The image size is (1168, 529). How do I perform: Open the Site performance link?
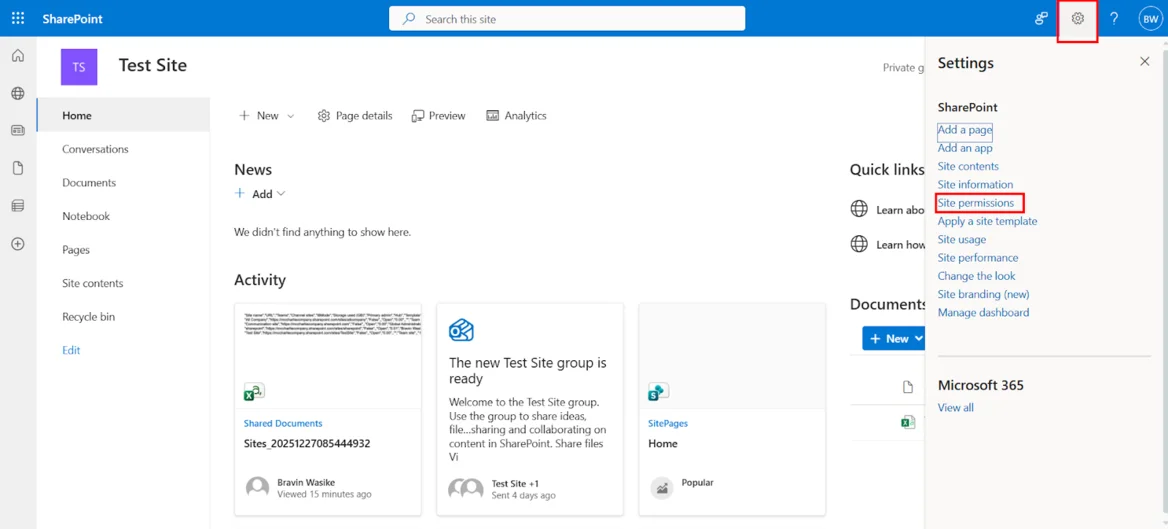[978, 258]
